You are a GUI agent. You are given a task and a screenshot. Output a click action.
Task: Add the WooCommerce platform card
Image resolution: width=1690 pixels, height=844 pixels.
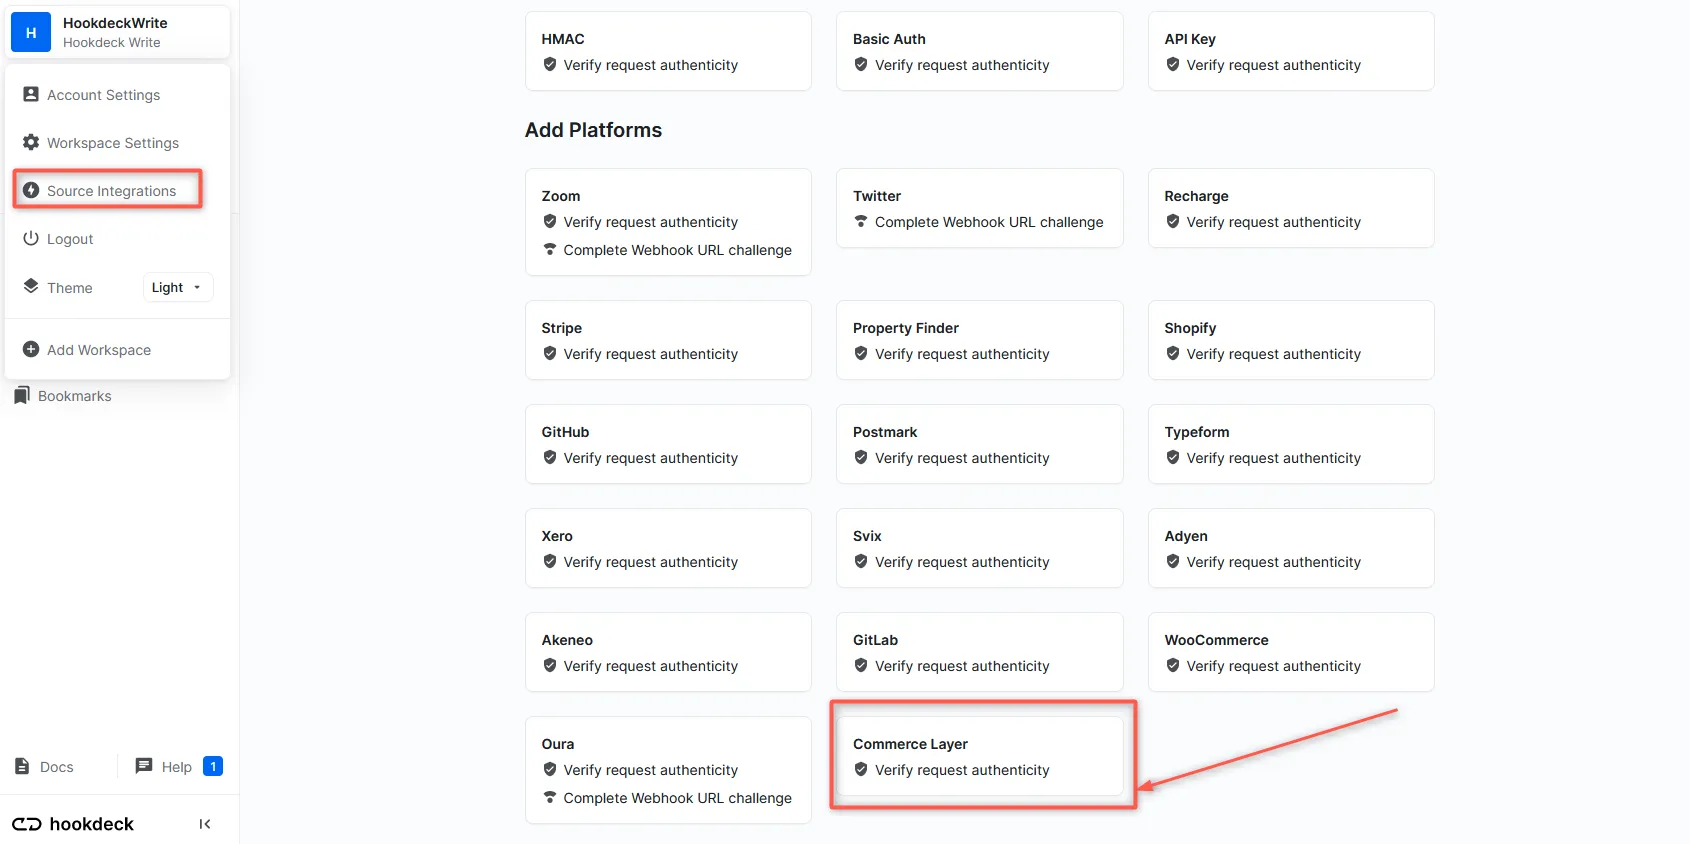point(1291,652)
